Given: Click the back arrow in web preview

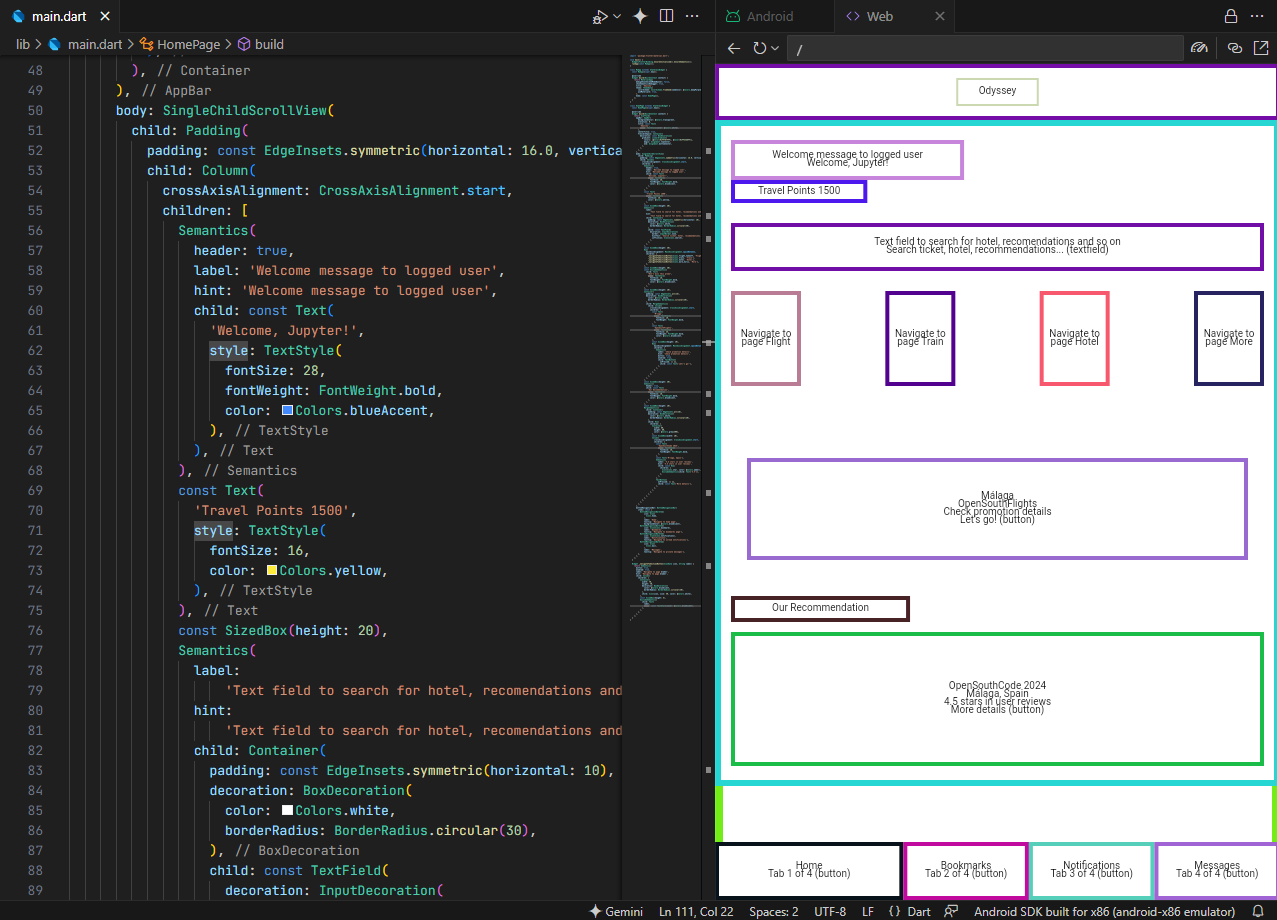Looking at the screenshot, I should tap(734, 48).
